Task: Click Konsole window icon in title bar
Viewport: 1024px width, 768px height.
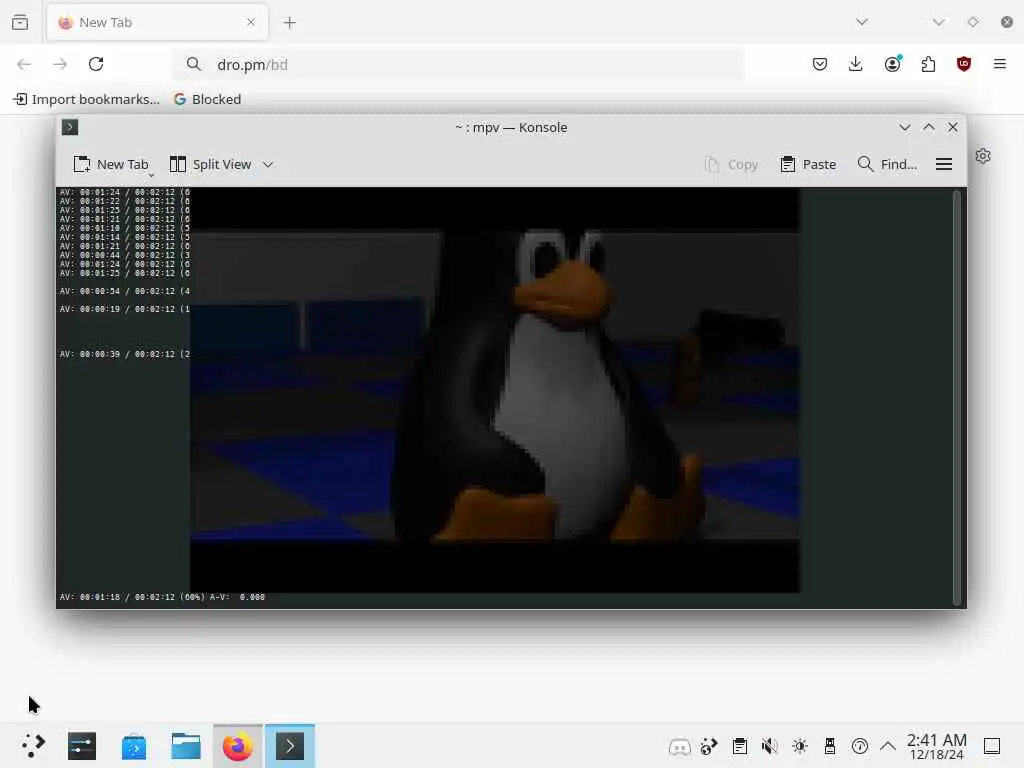Action: 70,127
